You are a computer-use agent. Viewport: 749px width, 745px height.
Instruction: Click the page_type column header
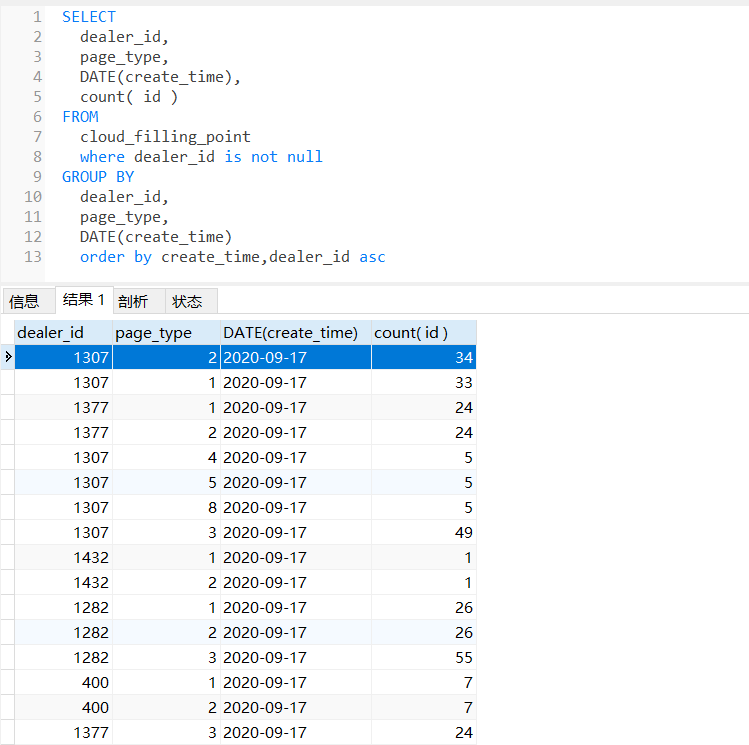coord(166,333)
